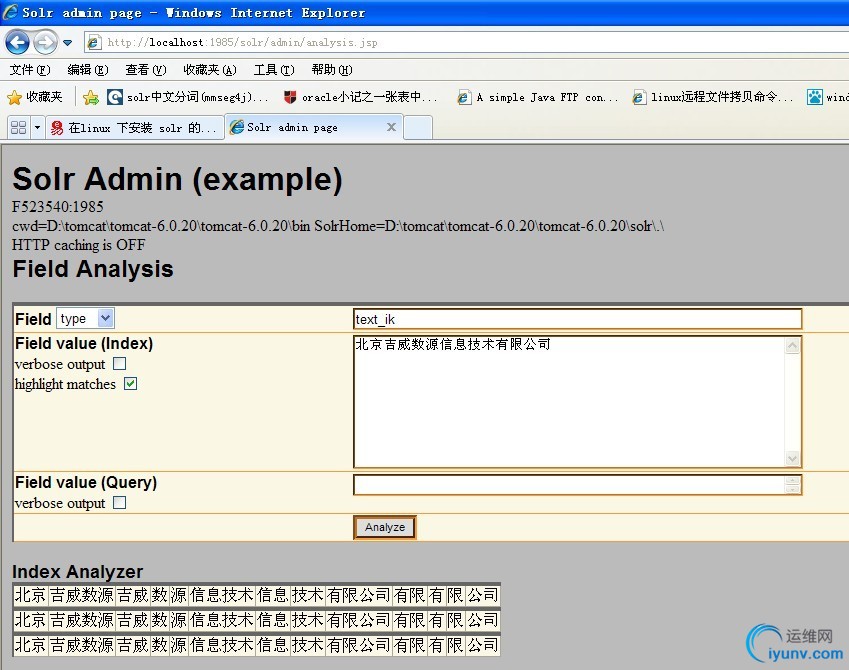Click the Solr Admin (example) heading
Screen dimensions: 849x670
(177, 179)
